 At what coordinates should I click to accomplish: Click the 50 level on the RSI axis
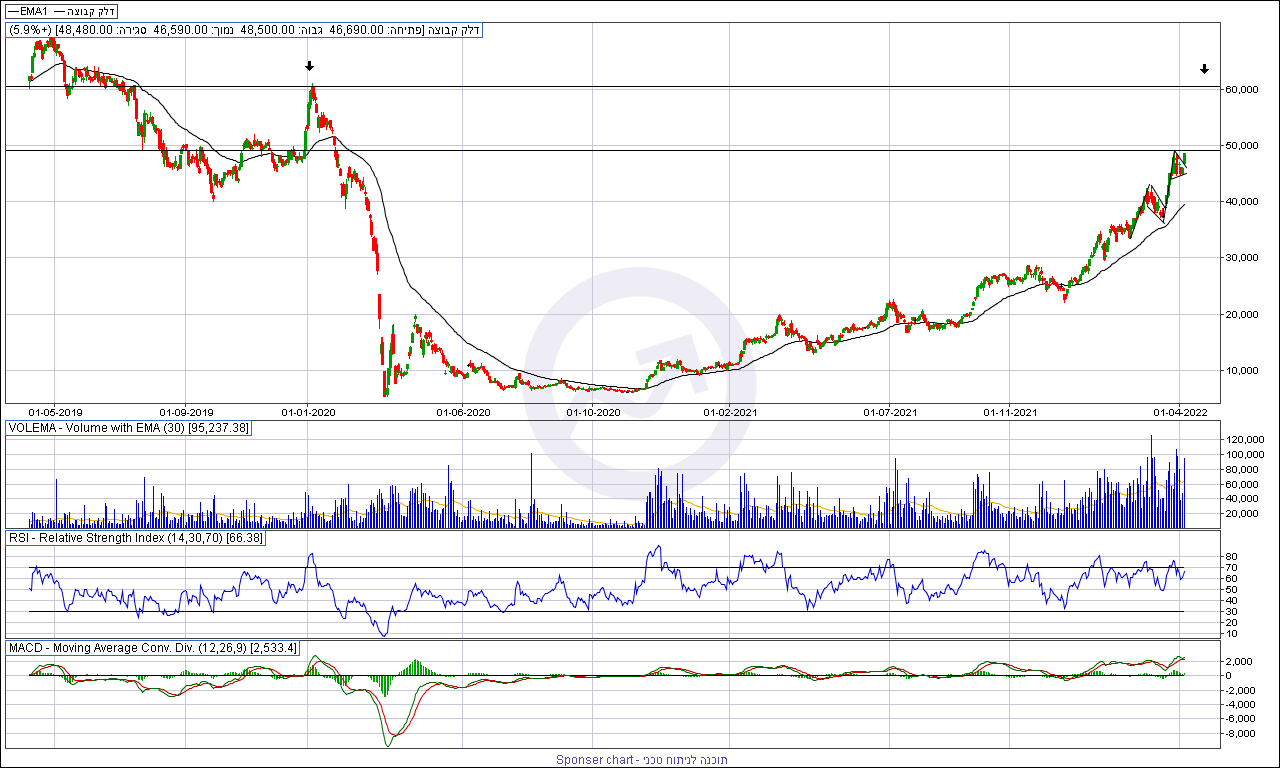[x=1233, y=590]
